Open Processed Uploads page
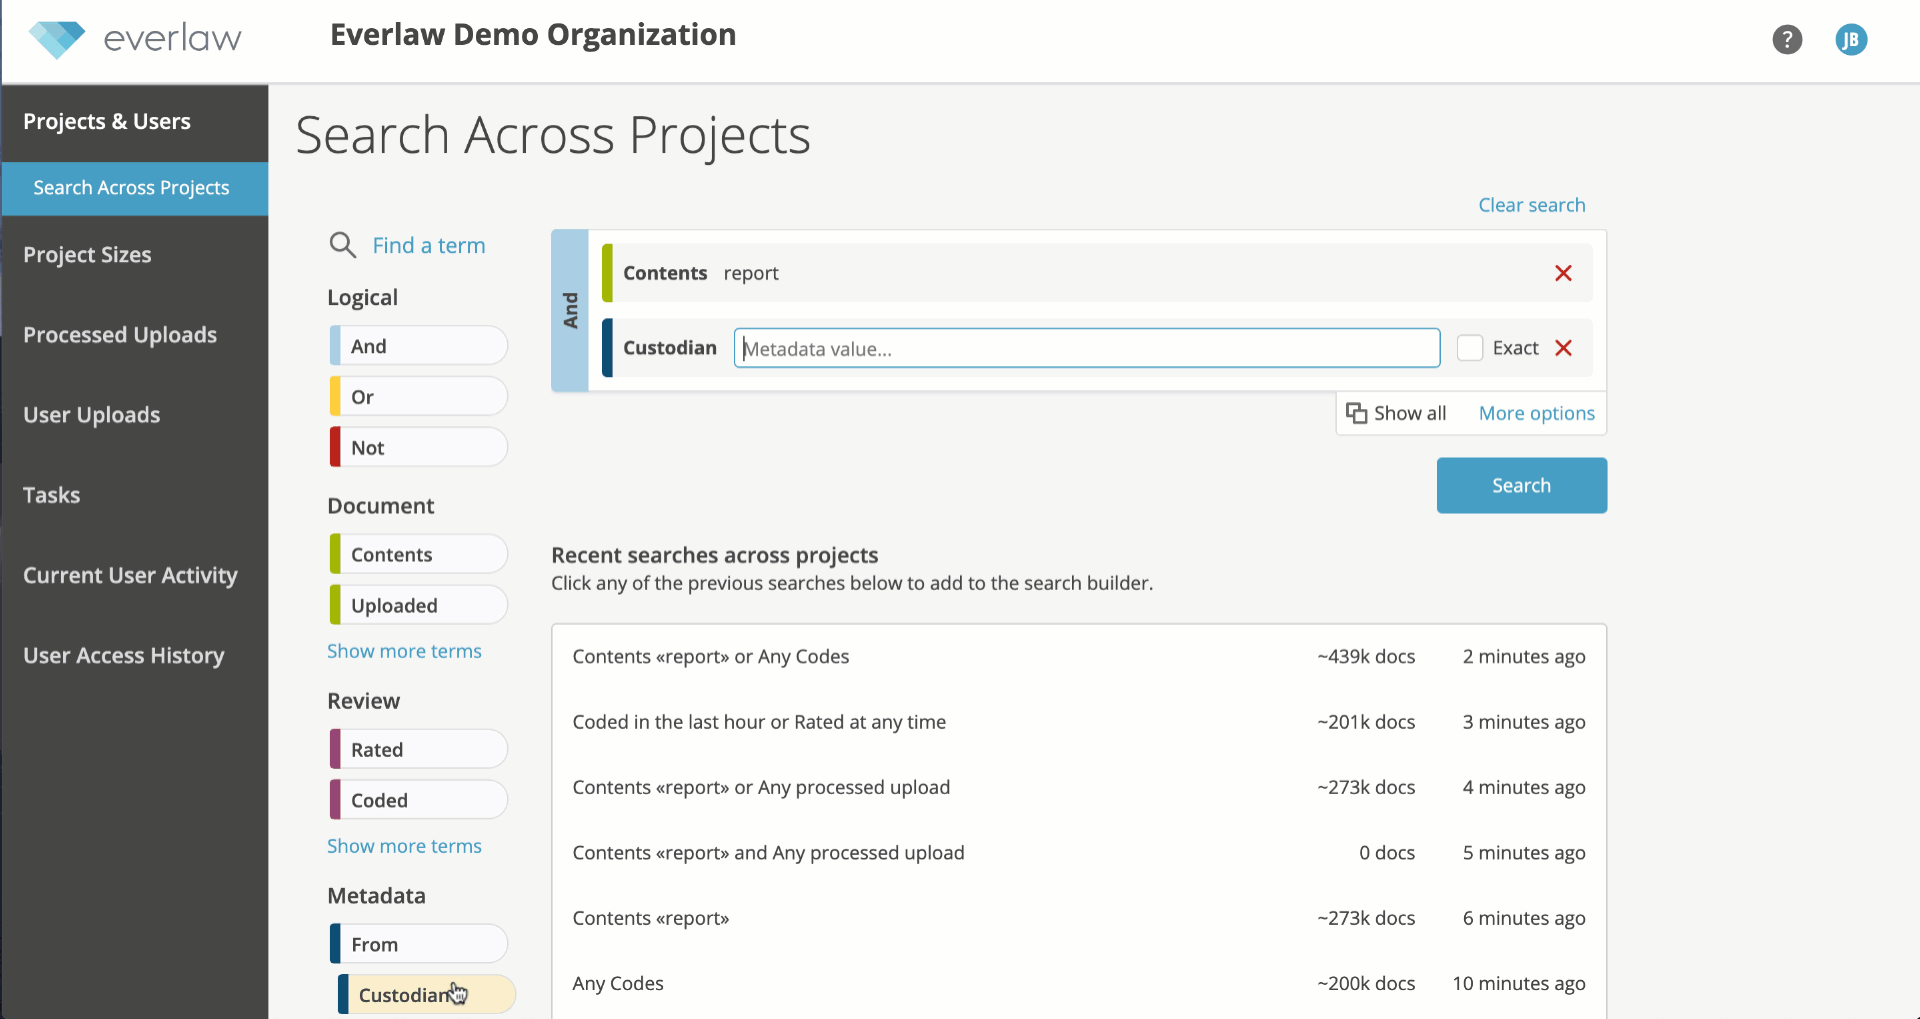Screen dimensions: 1920x1019 (x=120, y=335)
